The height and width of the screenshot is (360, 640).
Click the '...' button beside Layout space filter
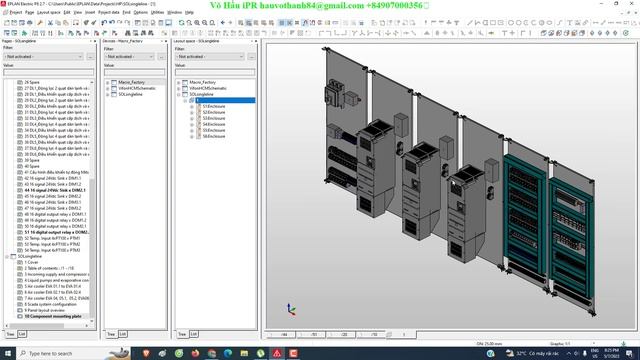click(251, 57)
